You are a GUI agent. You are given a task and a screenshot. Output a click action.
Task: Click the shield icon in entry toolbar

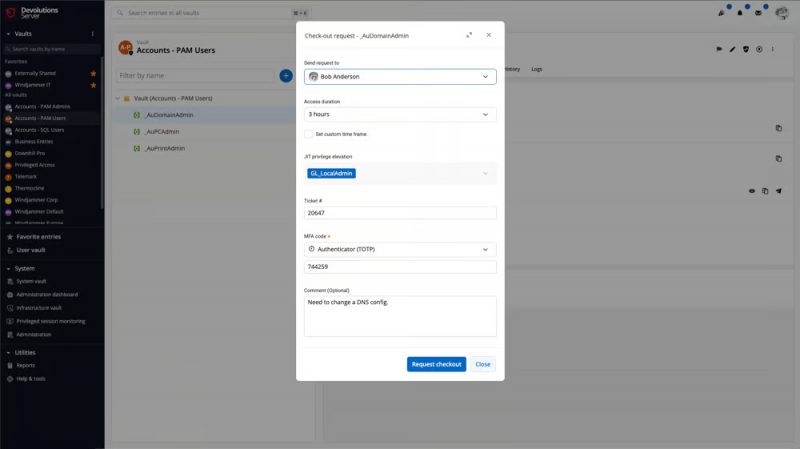click(746, 49)
